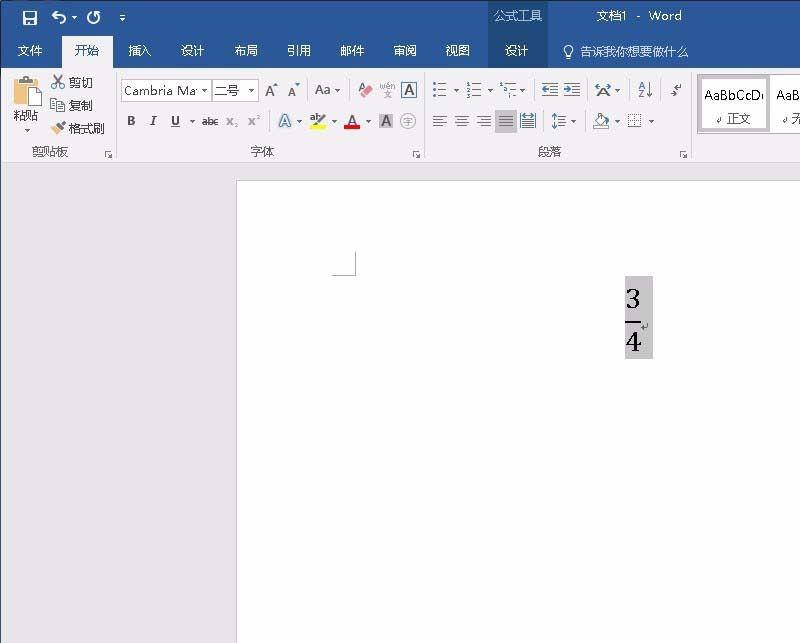Screen dimensions: 800x643
Task: Center-align the paragraph text
Action: point(462,121)
